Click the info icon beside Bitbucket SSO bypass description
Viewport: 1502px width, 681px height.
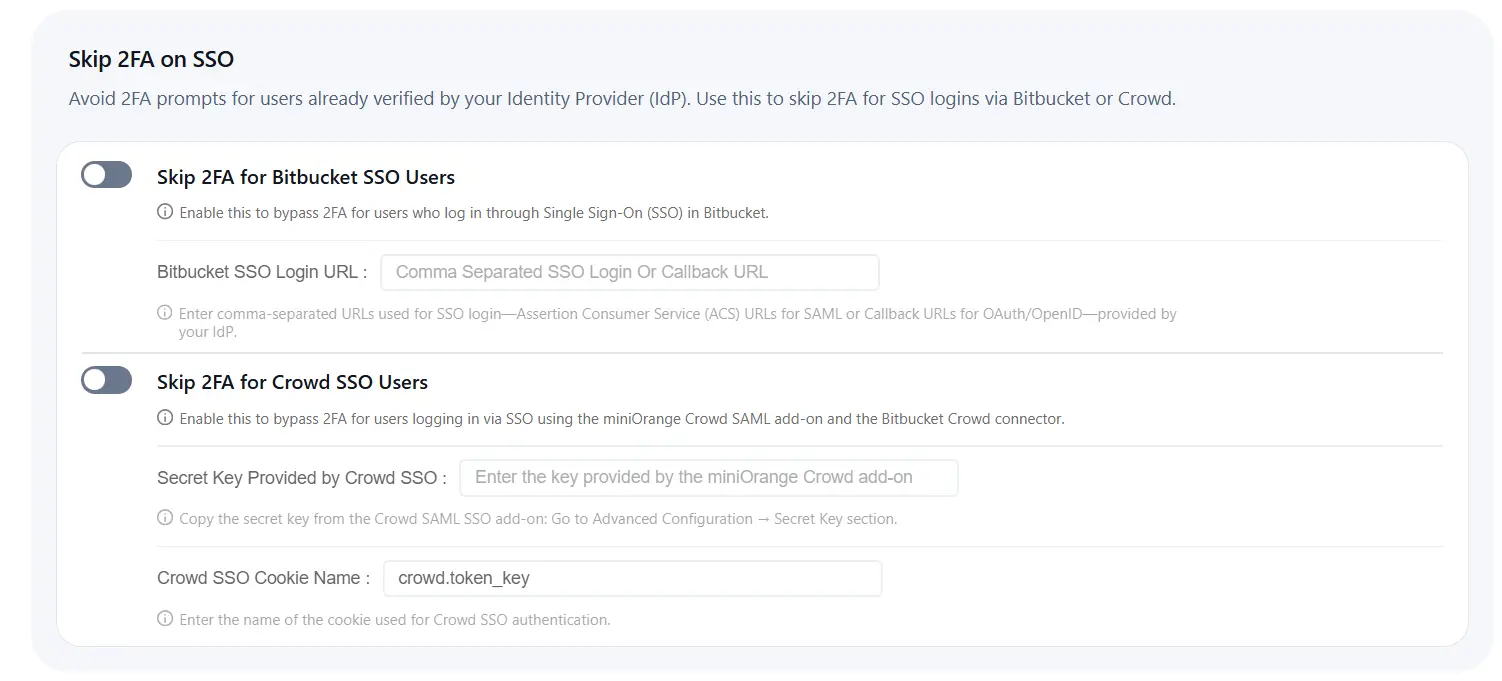pyautogui.click(x=165, y=212)
